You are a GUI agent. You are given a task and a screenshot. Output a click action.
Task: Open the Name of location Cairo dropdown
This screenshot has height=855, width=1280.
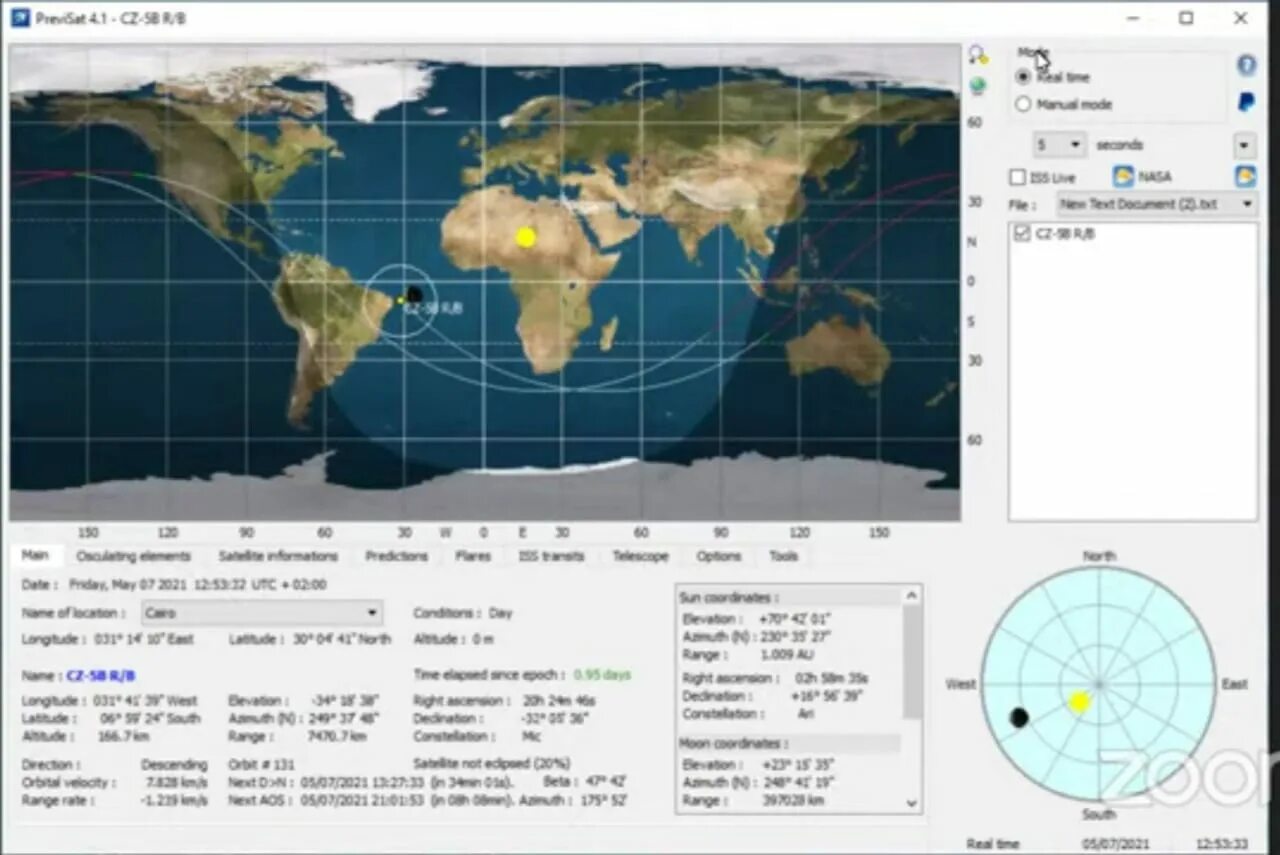261,613
